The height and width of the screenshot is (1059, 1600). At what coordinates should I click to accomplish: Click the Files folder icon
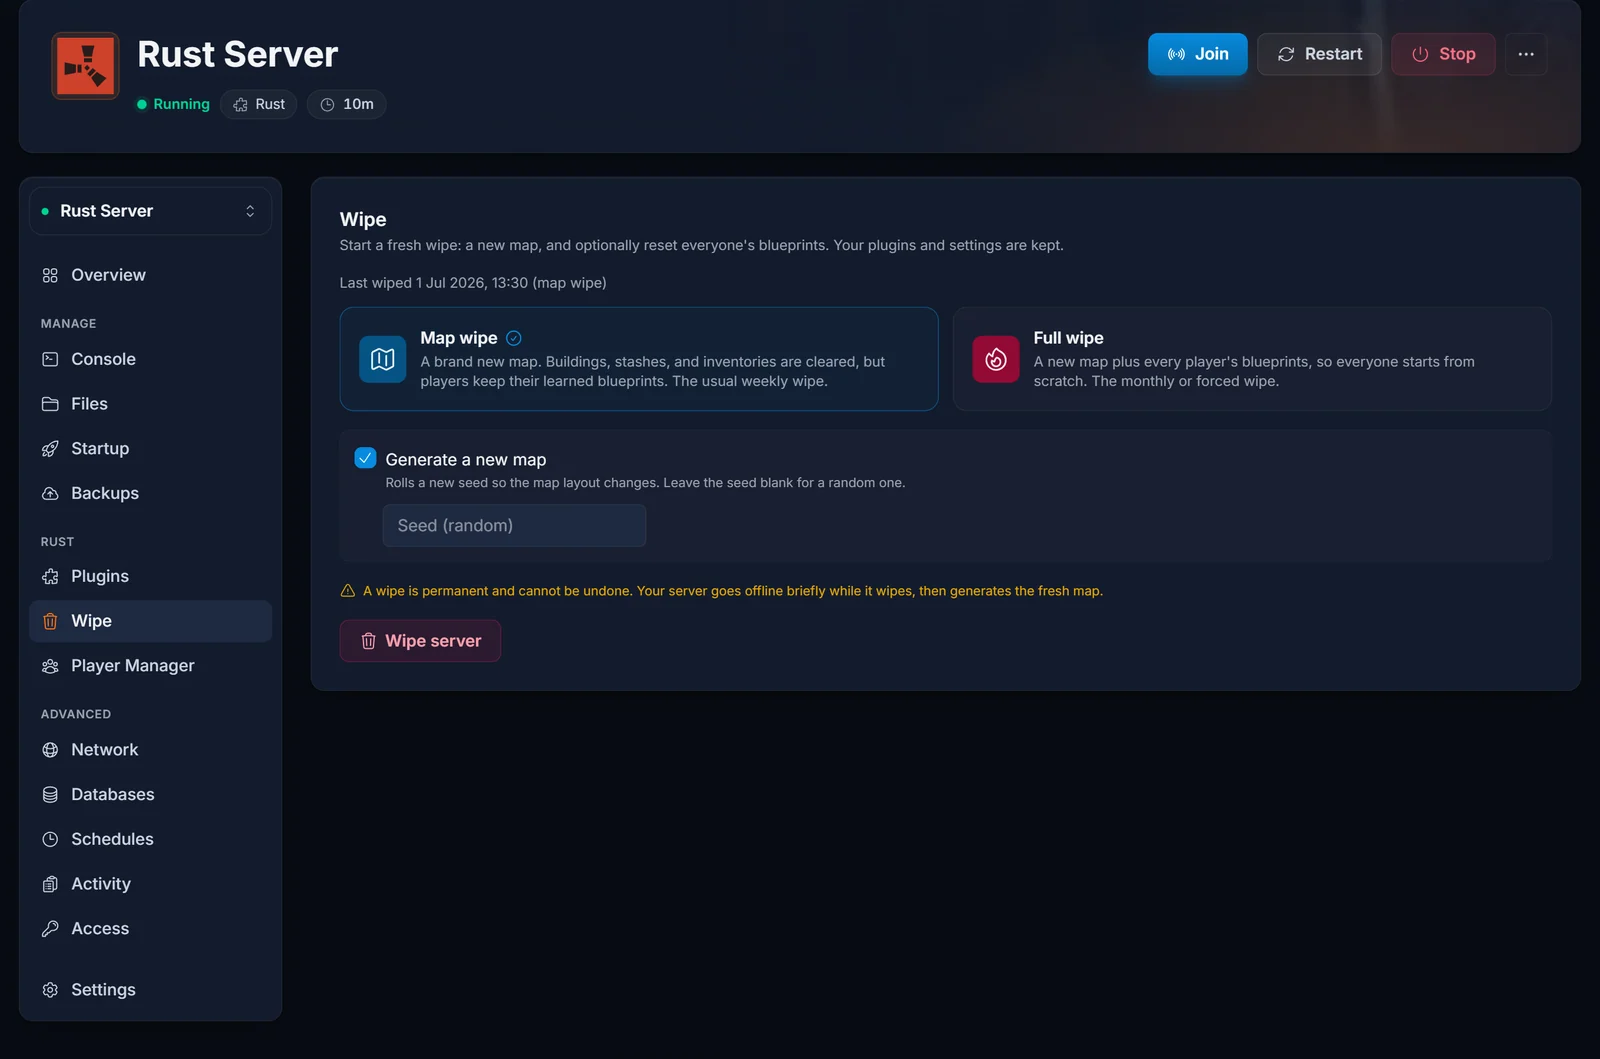click(50, 404)
